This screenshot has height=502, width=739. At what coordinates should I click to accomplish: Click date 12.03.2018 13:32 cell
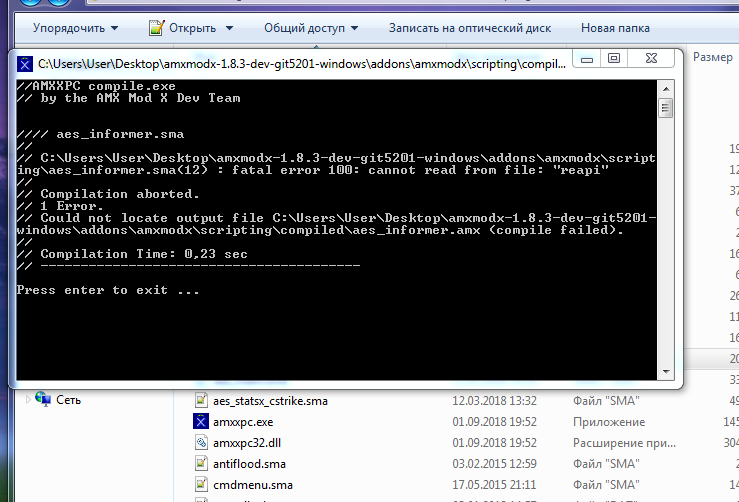click(x=494, y=401)
